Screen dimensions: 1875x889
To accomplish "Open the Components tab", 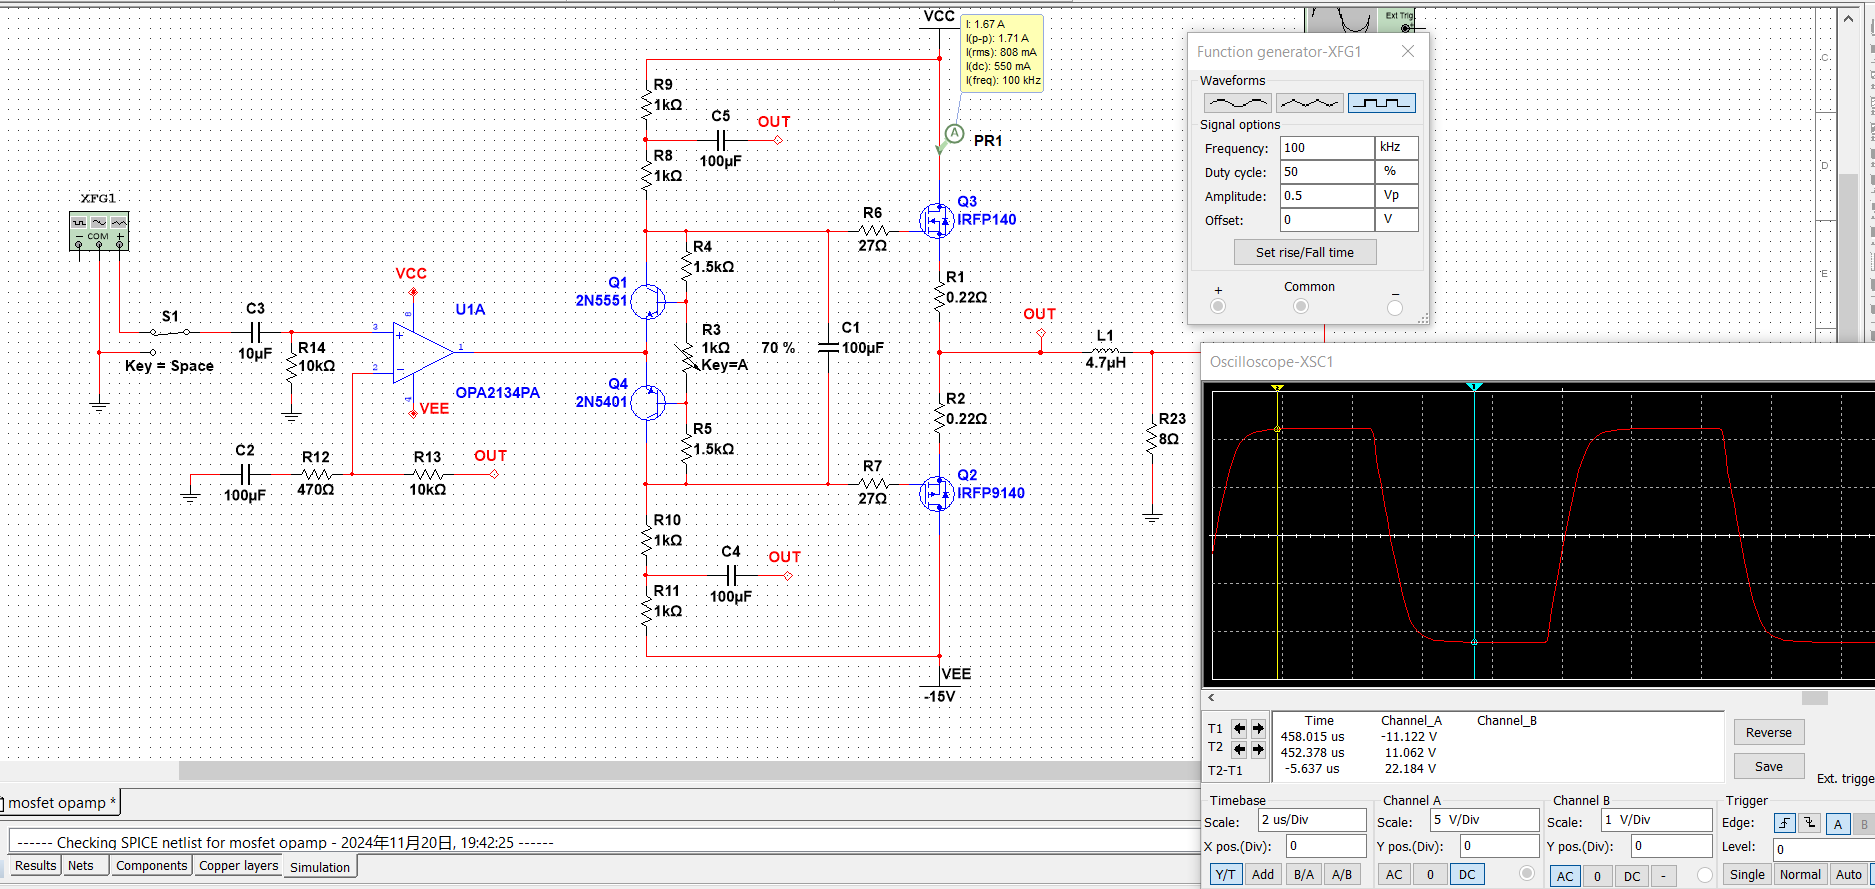I will tap(151, 866).
